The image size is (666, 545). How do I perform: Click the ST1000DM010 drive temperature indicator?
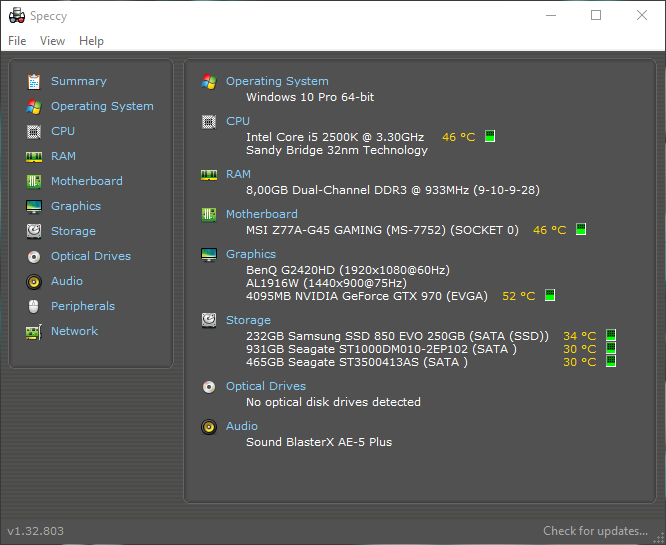click(x=611, y=348)
